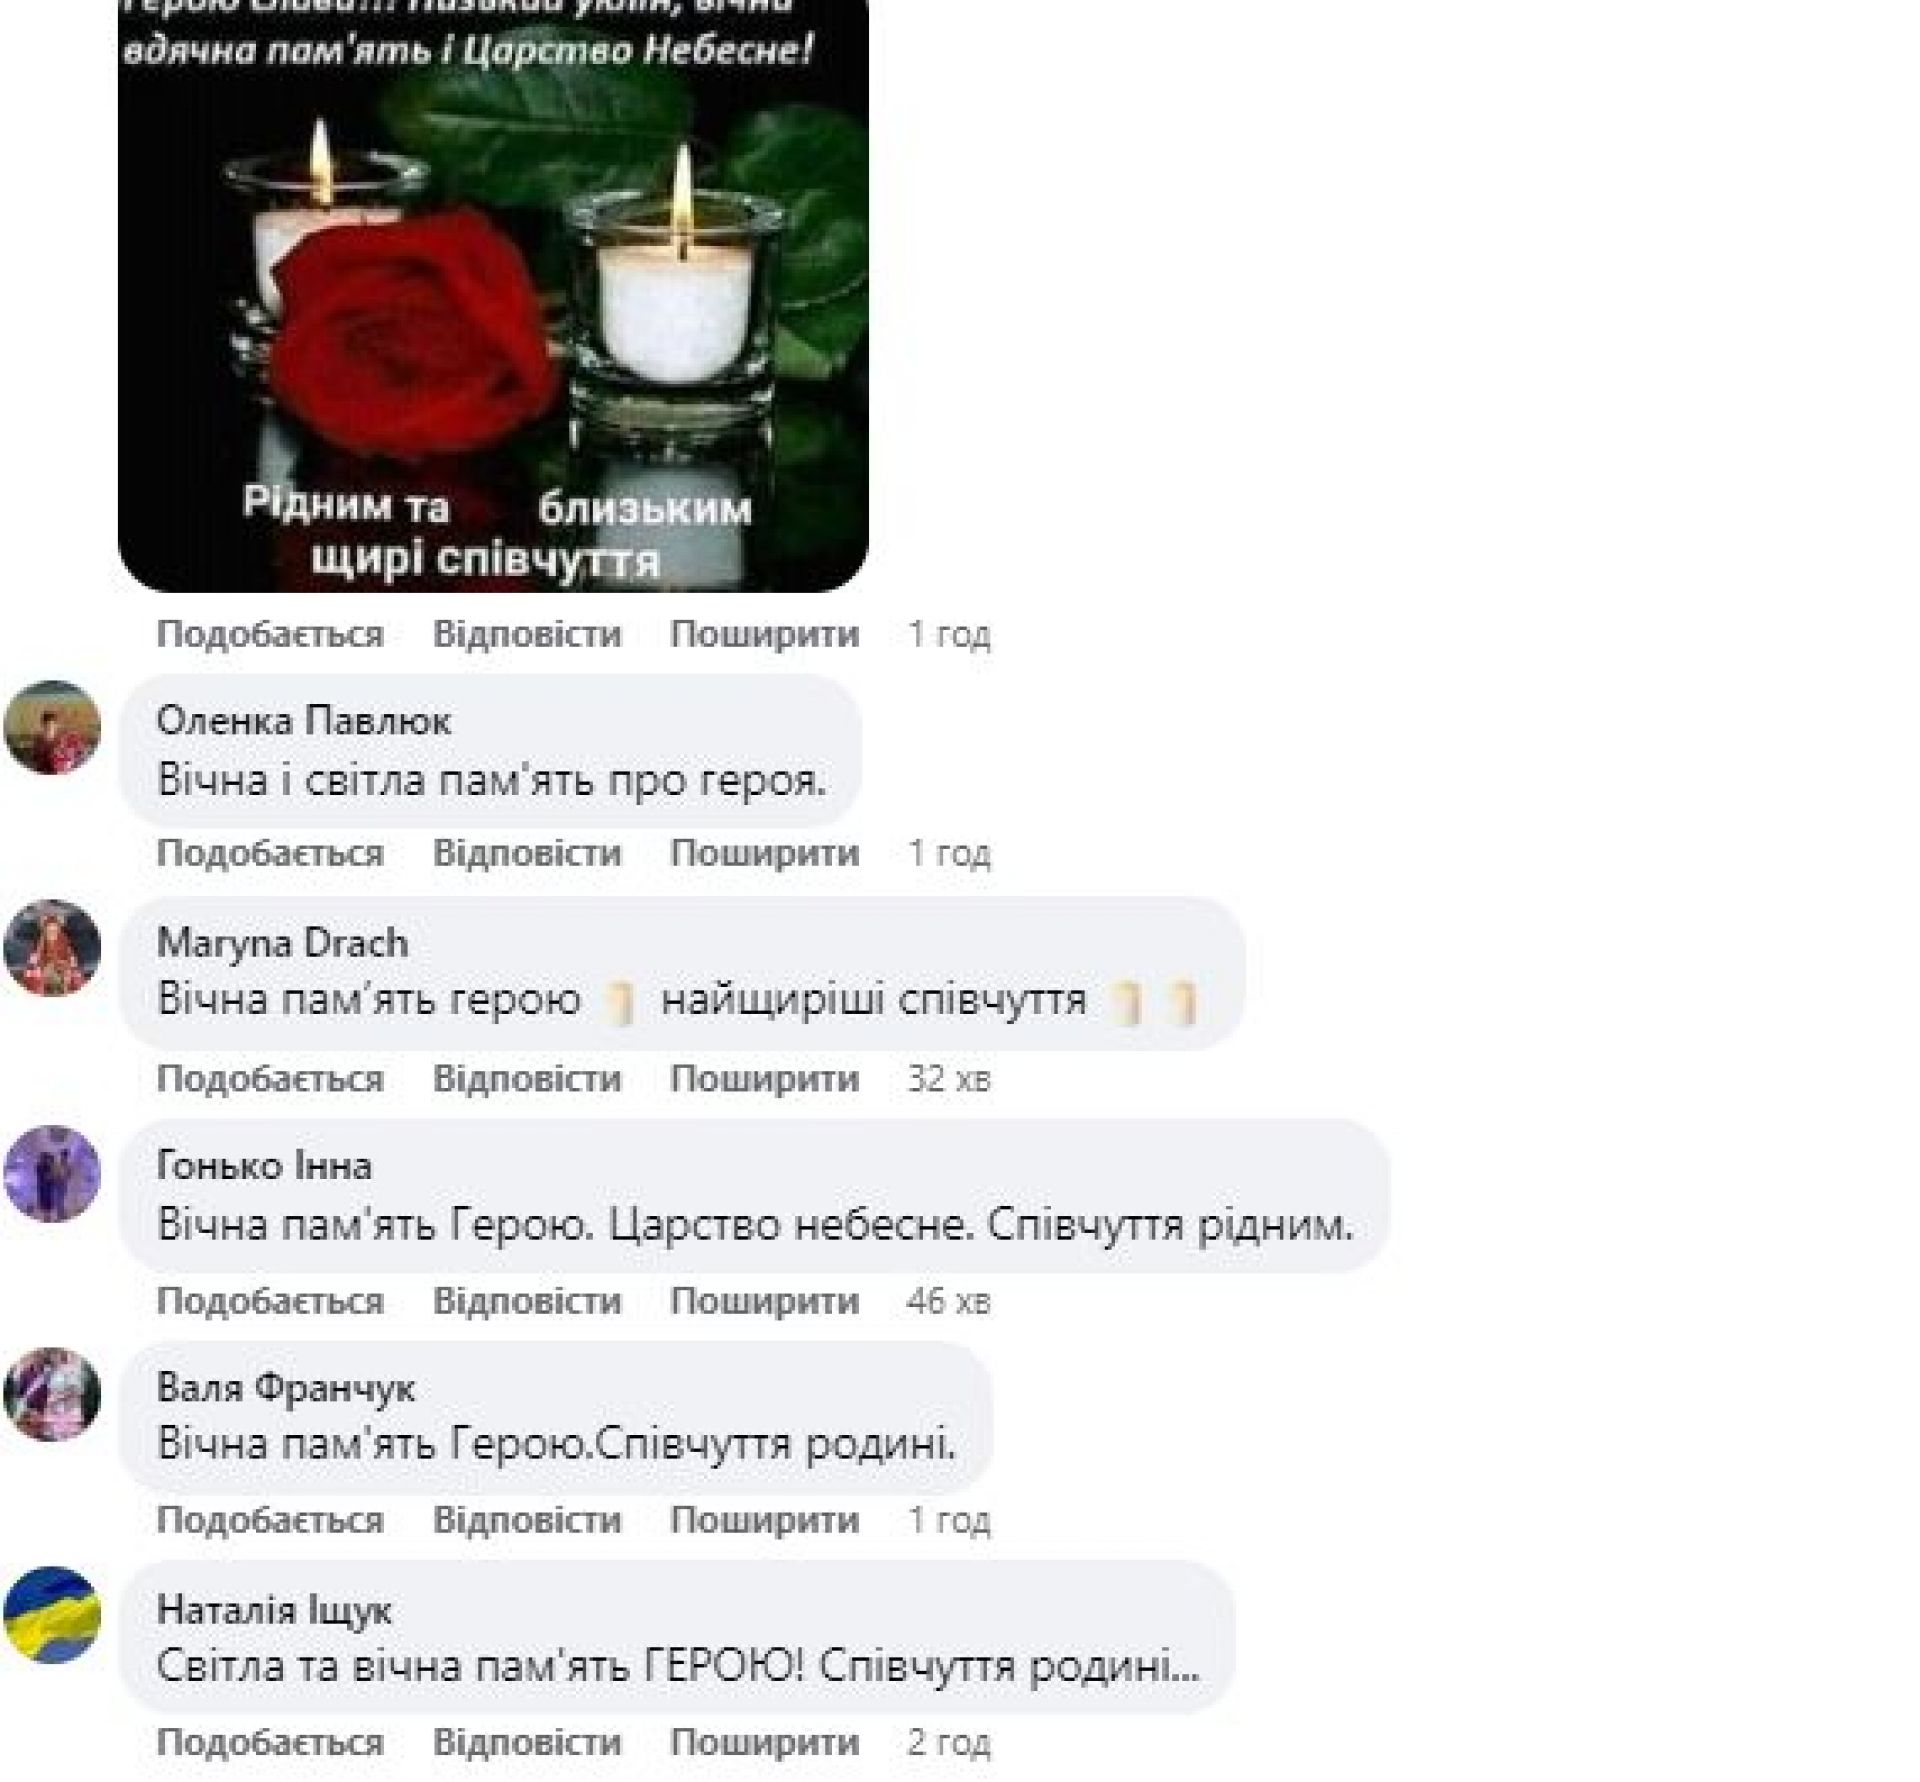Open the 2 год timestamp link
1920x1782 pixels.
click(x=948, y=1742)
